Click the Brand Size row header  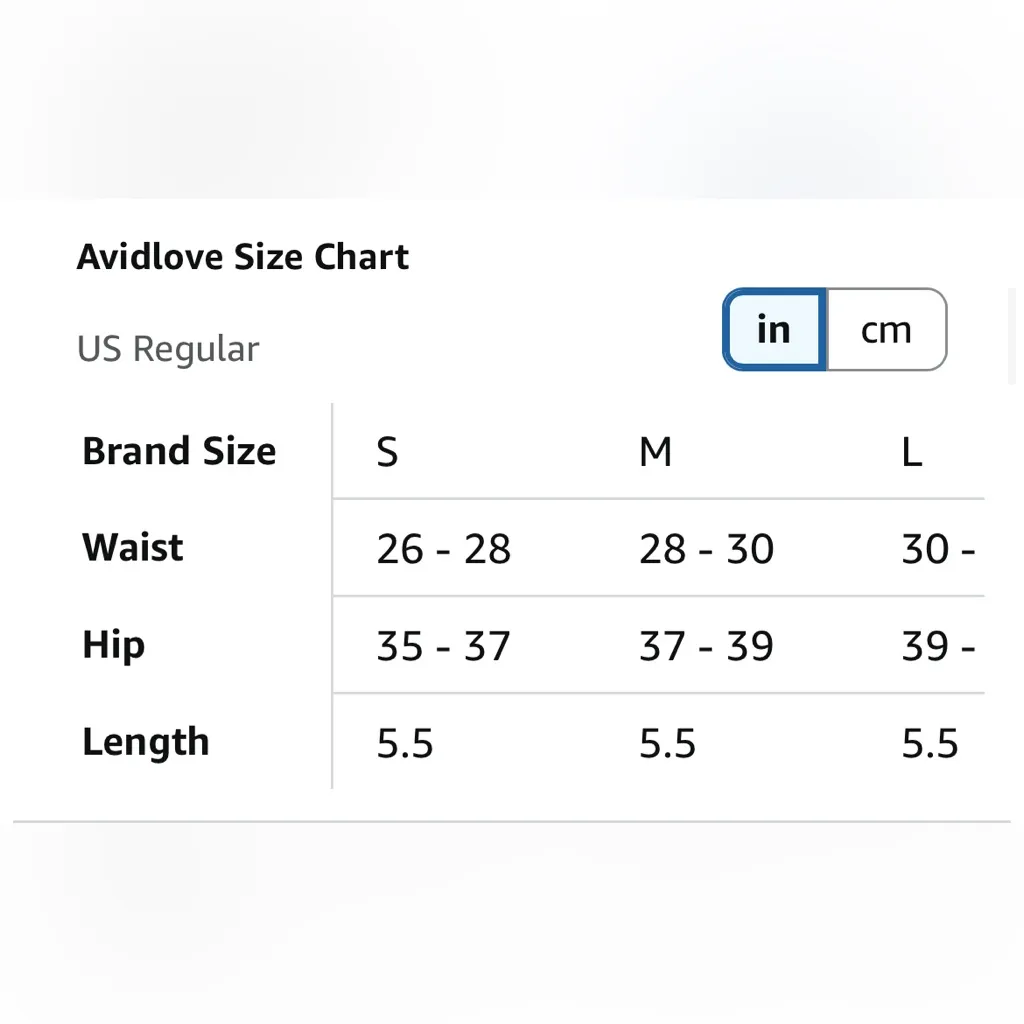(x=179, y=451)
